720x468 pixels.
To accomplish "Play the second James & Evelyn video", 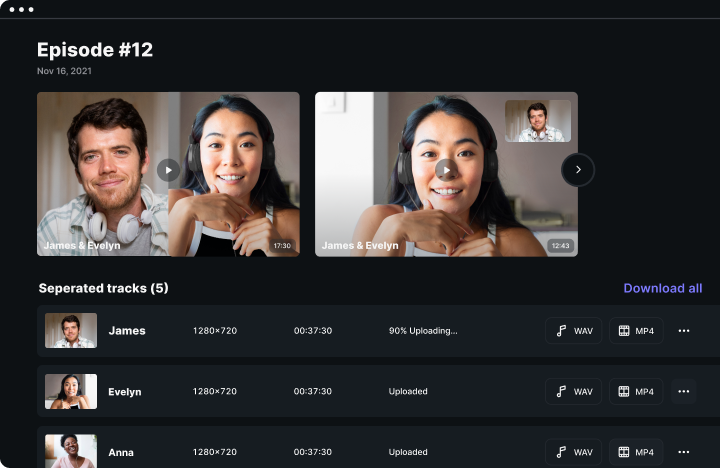I will point(446,170).
